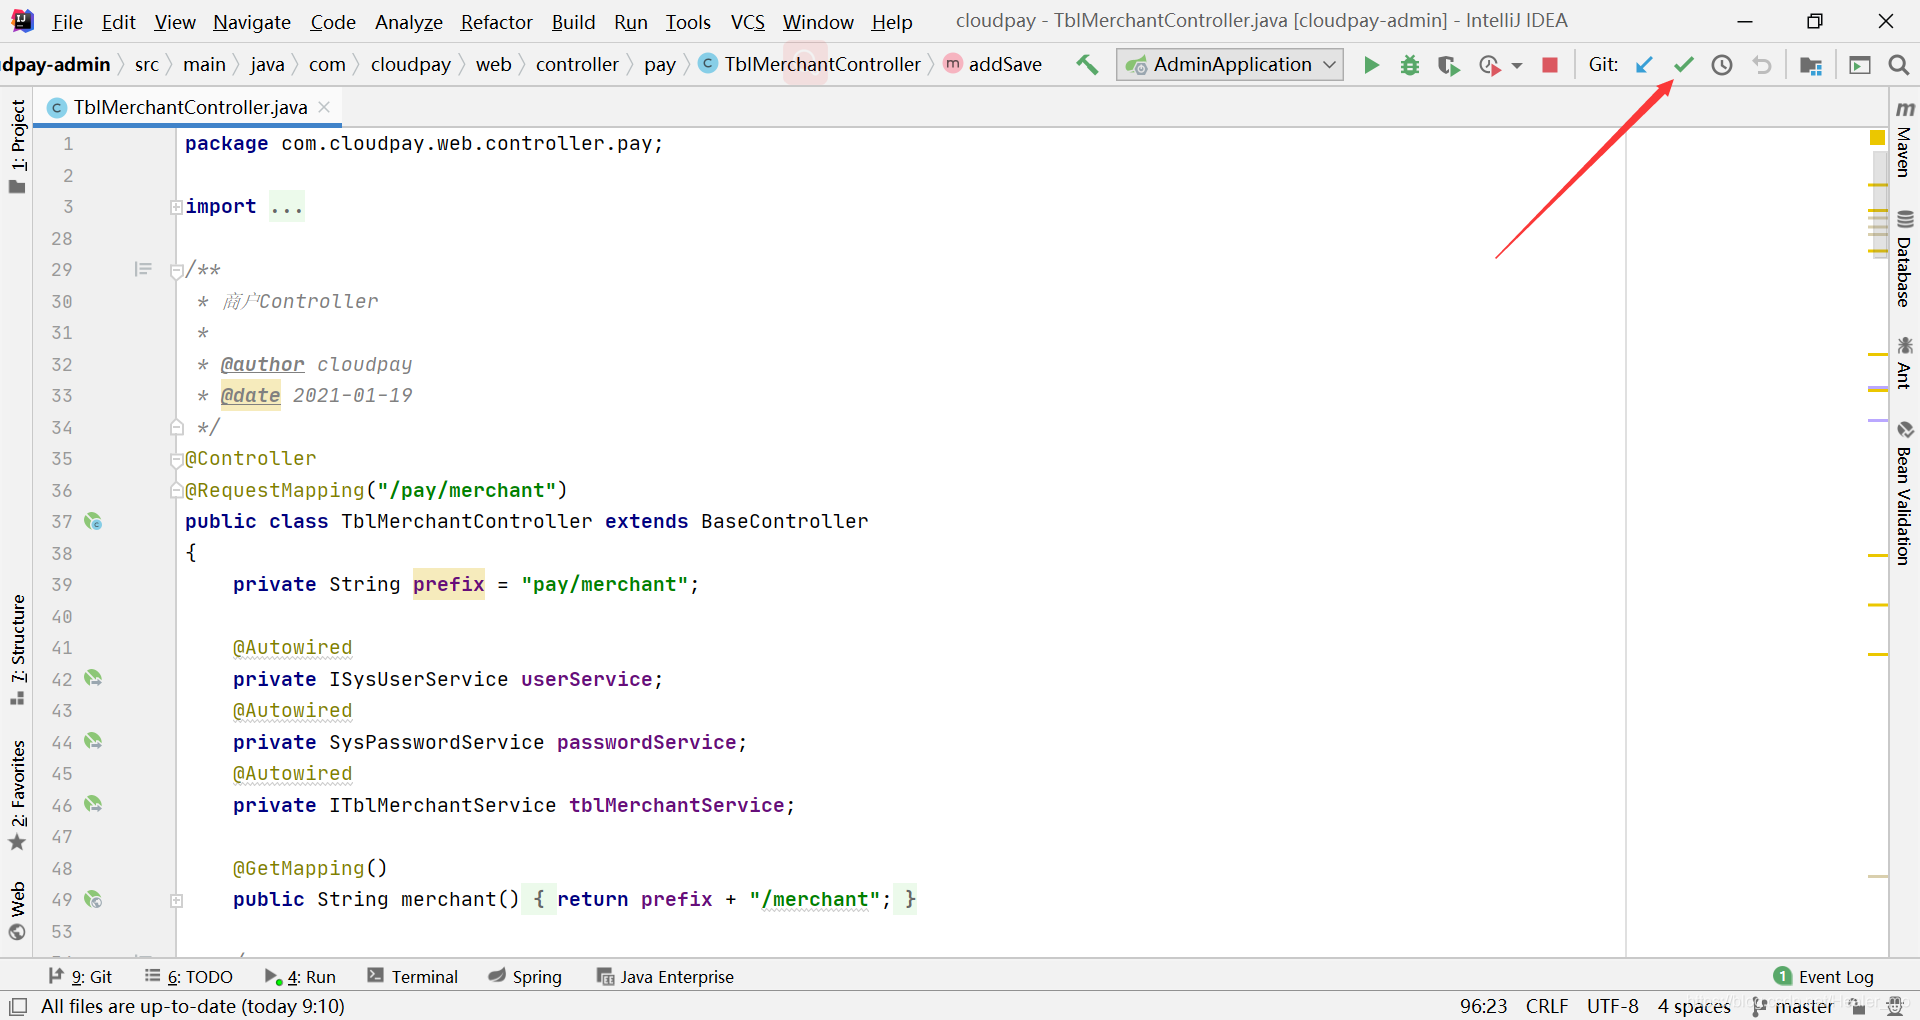Click the read-only lock icon in status bar
This screenshot has width=1920, height=1020.
pos(1857,1006)
